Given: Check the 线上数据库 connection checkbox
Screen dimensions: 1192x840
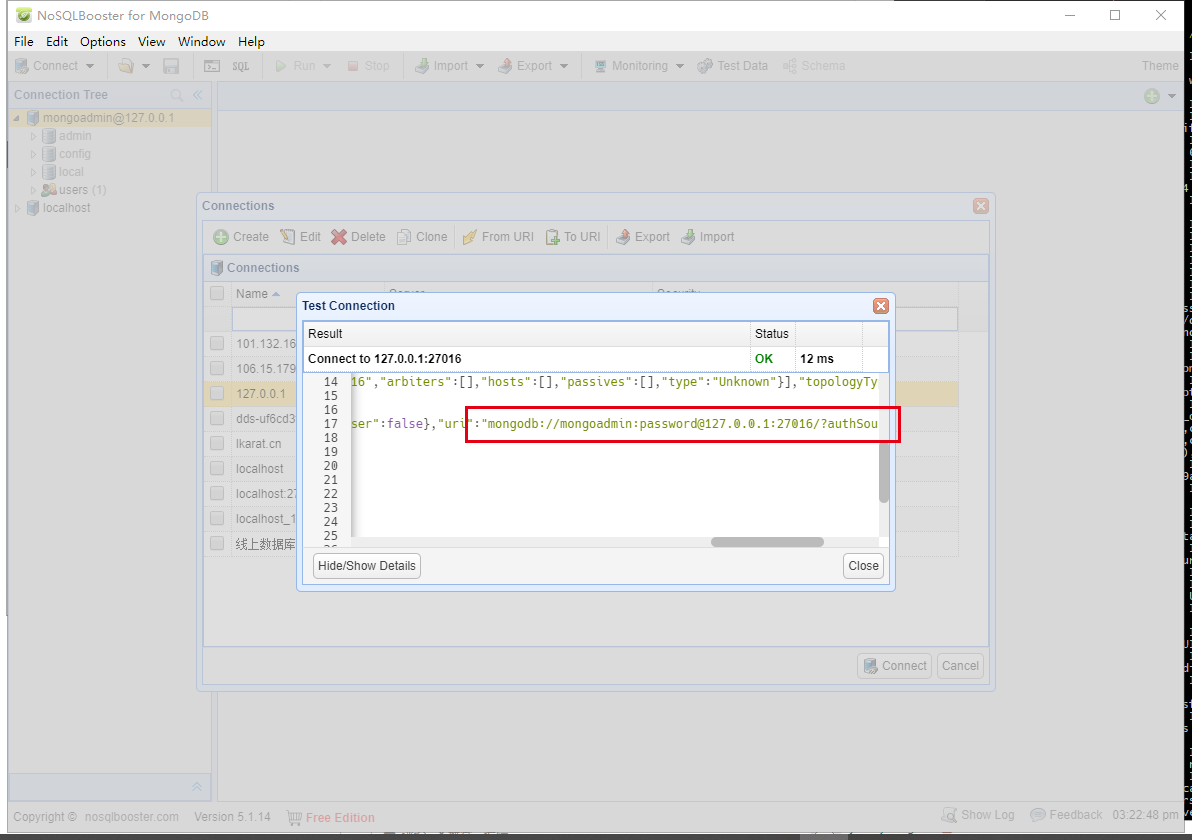Looking at the screenshot, I should tap(217, 544).
